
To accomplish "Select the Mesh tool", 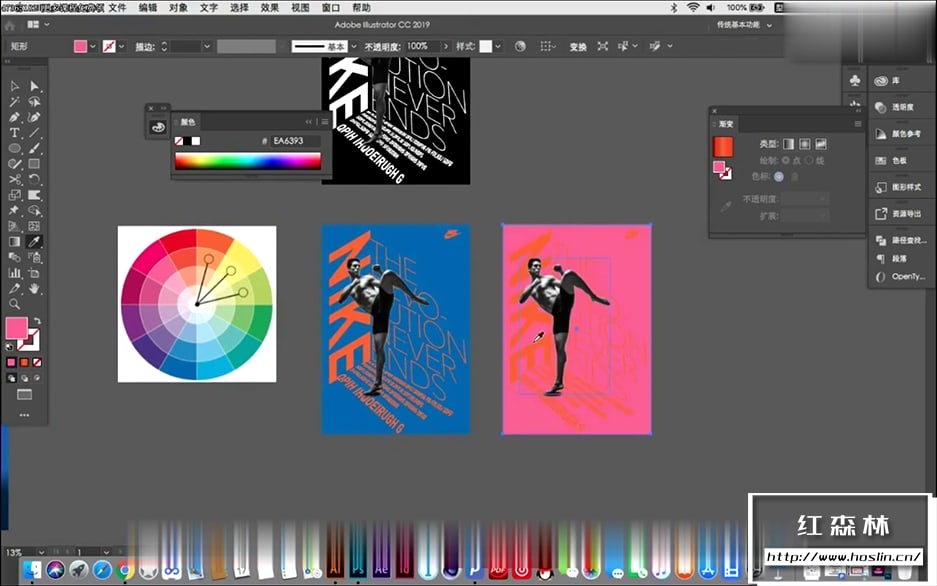I will (34, 226).
